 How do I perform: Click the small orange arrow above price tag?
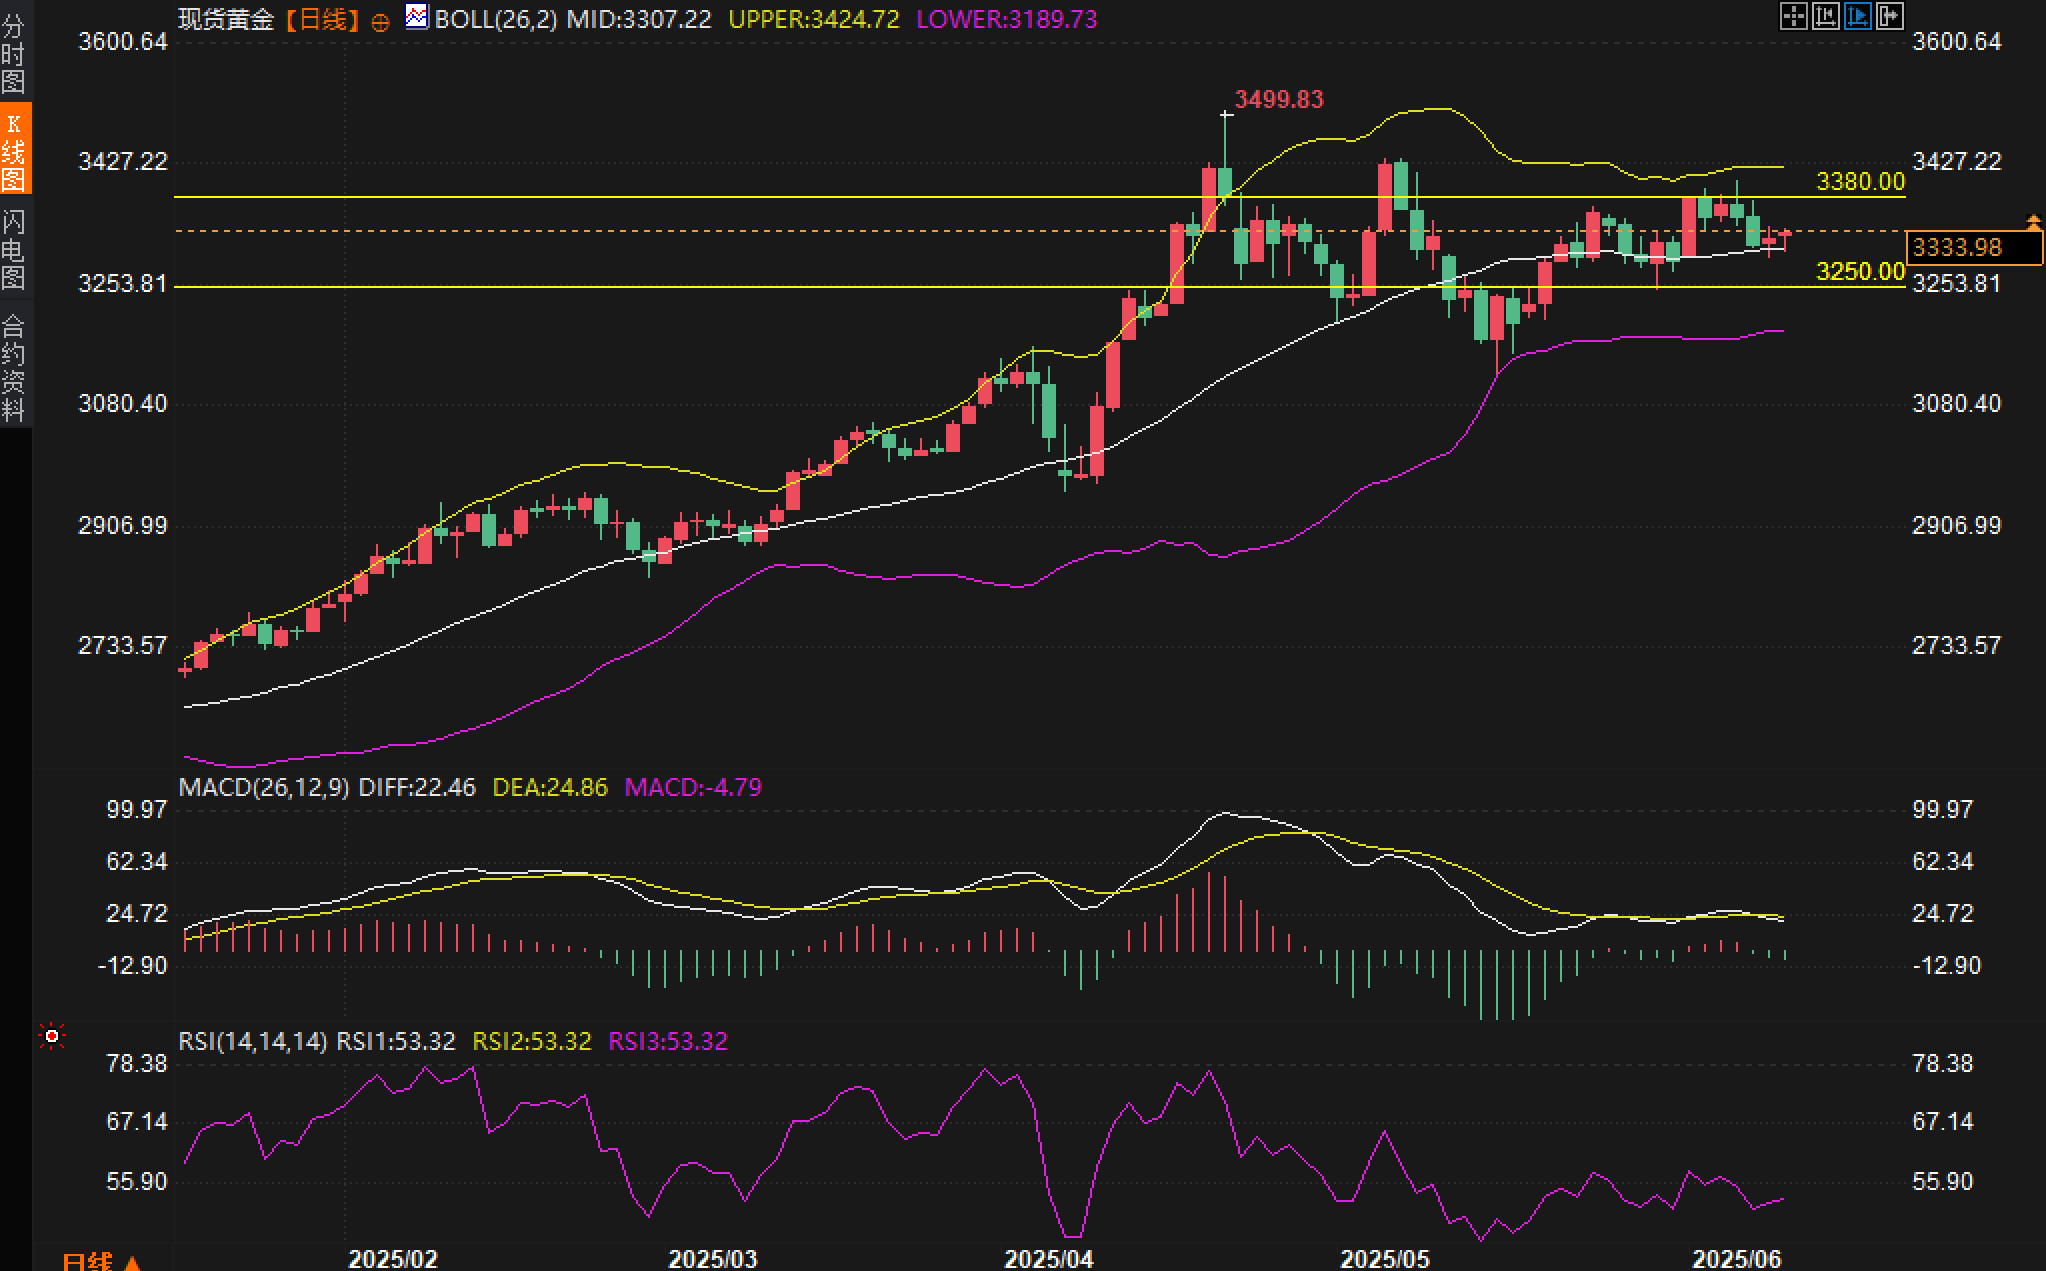[x=2033, y=222]
